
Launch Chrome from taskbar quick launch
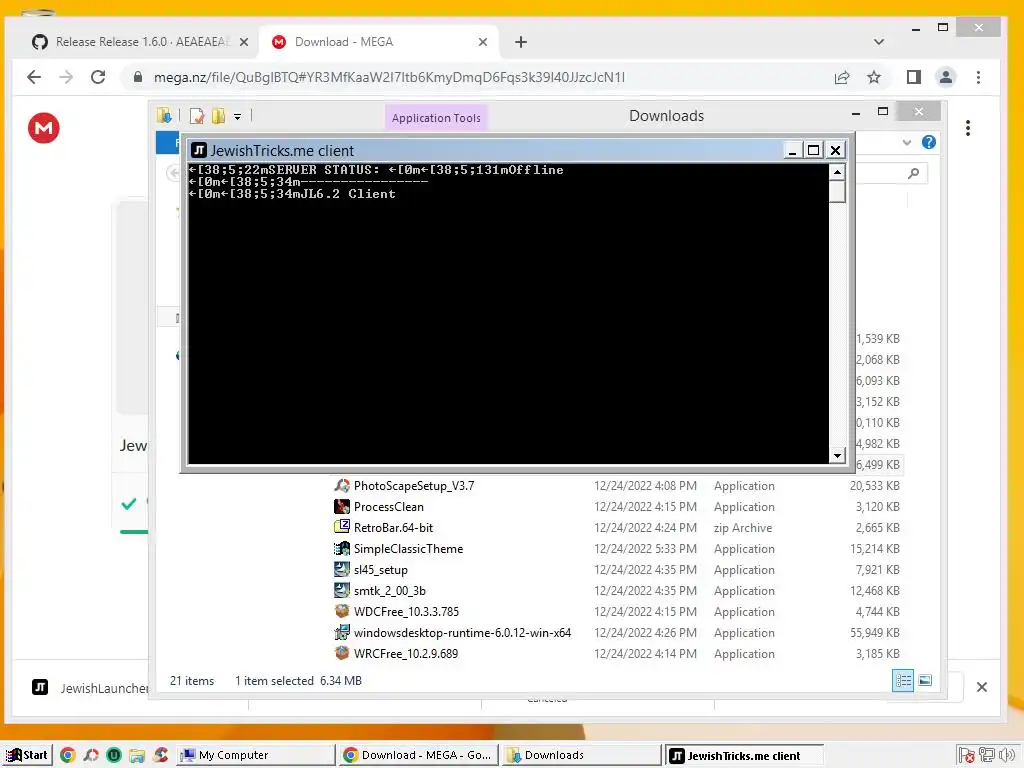point(67,755)
